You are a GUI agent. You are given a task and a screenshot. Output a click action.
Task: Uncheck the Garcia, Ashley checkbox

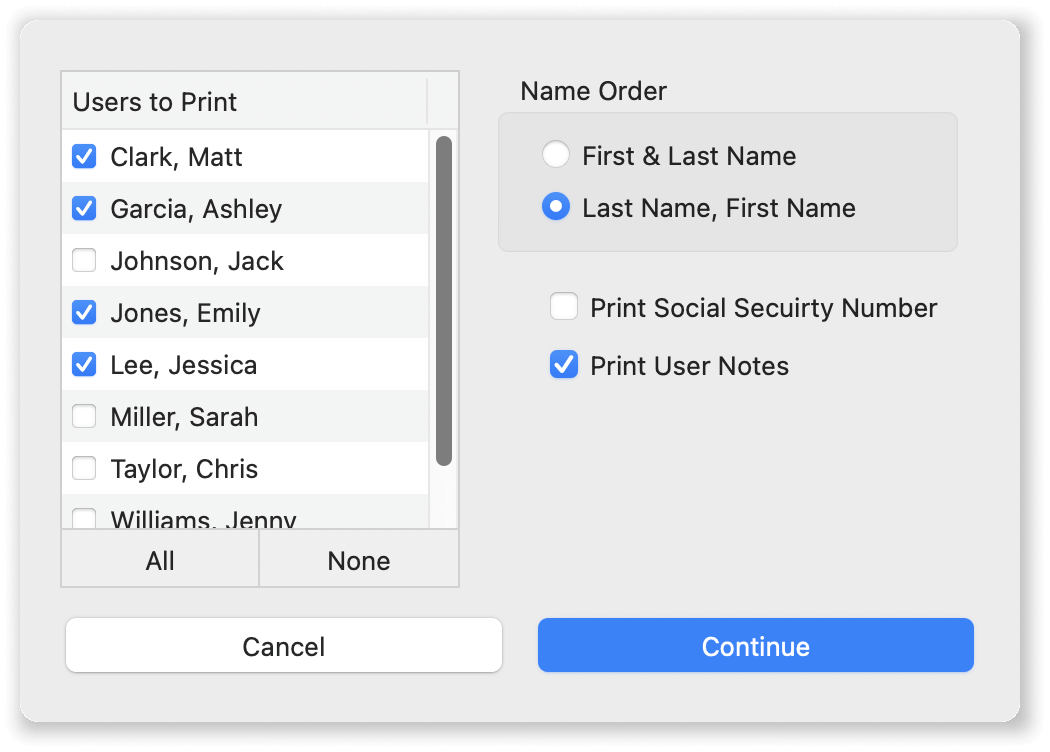coord(84,208)
